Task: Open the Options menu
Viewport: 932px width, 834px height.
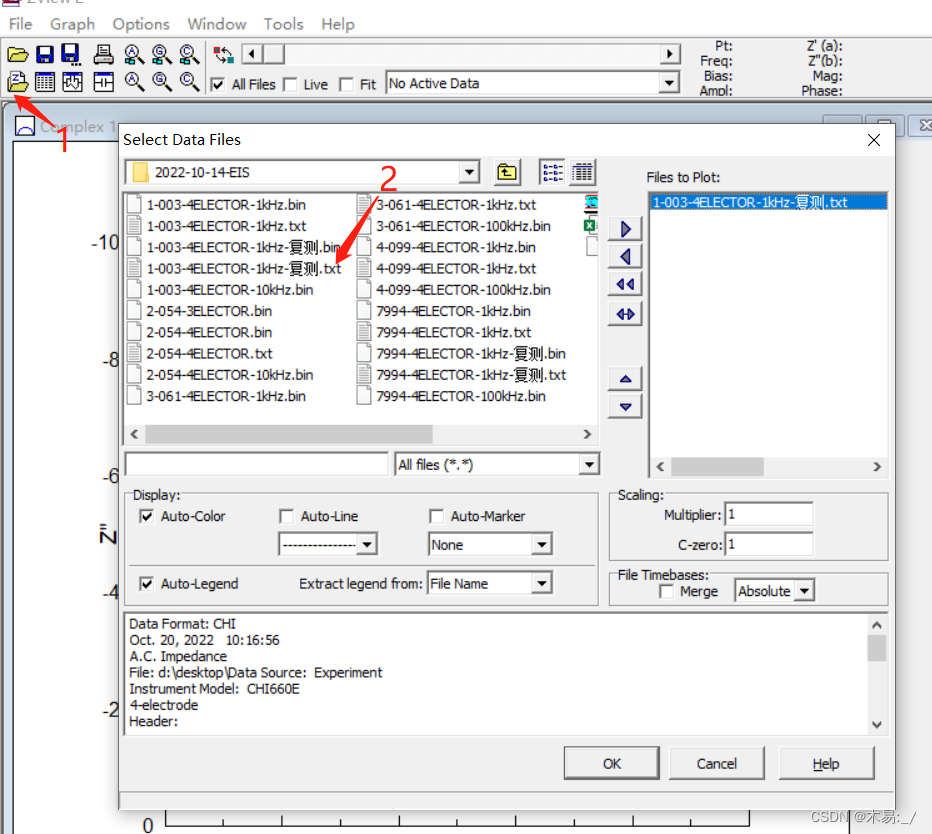Action: click(x=141, y=24)
